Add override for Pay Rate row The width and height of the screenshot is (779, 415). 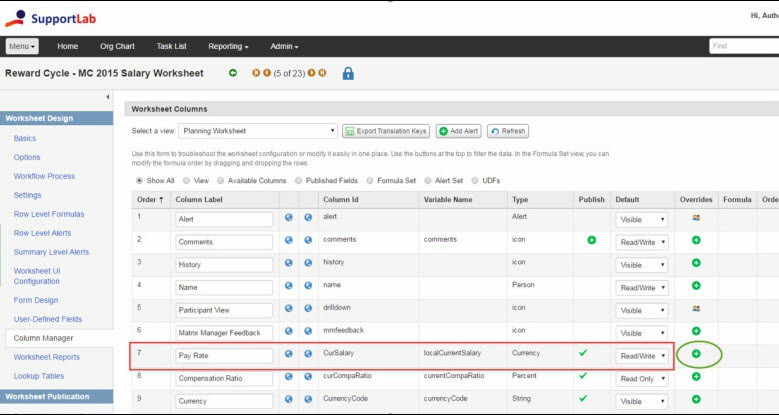click(696, 354)
